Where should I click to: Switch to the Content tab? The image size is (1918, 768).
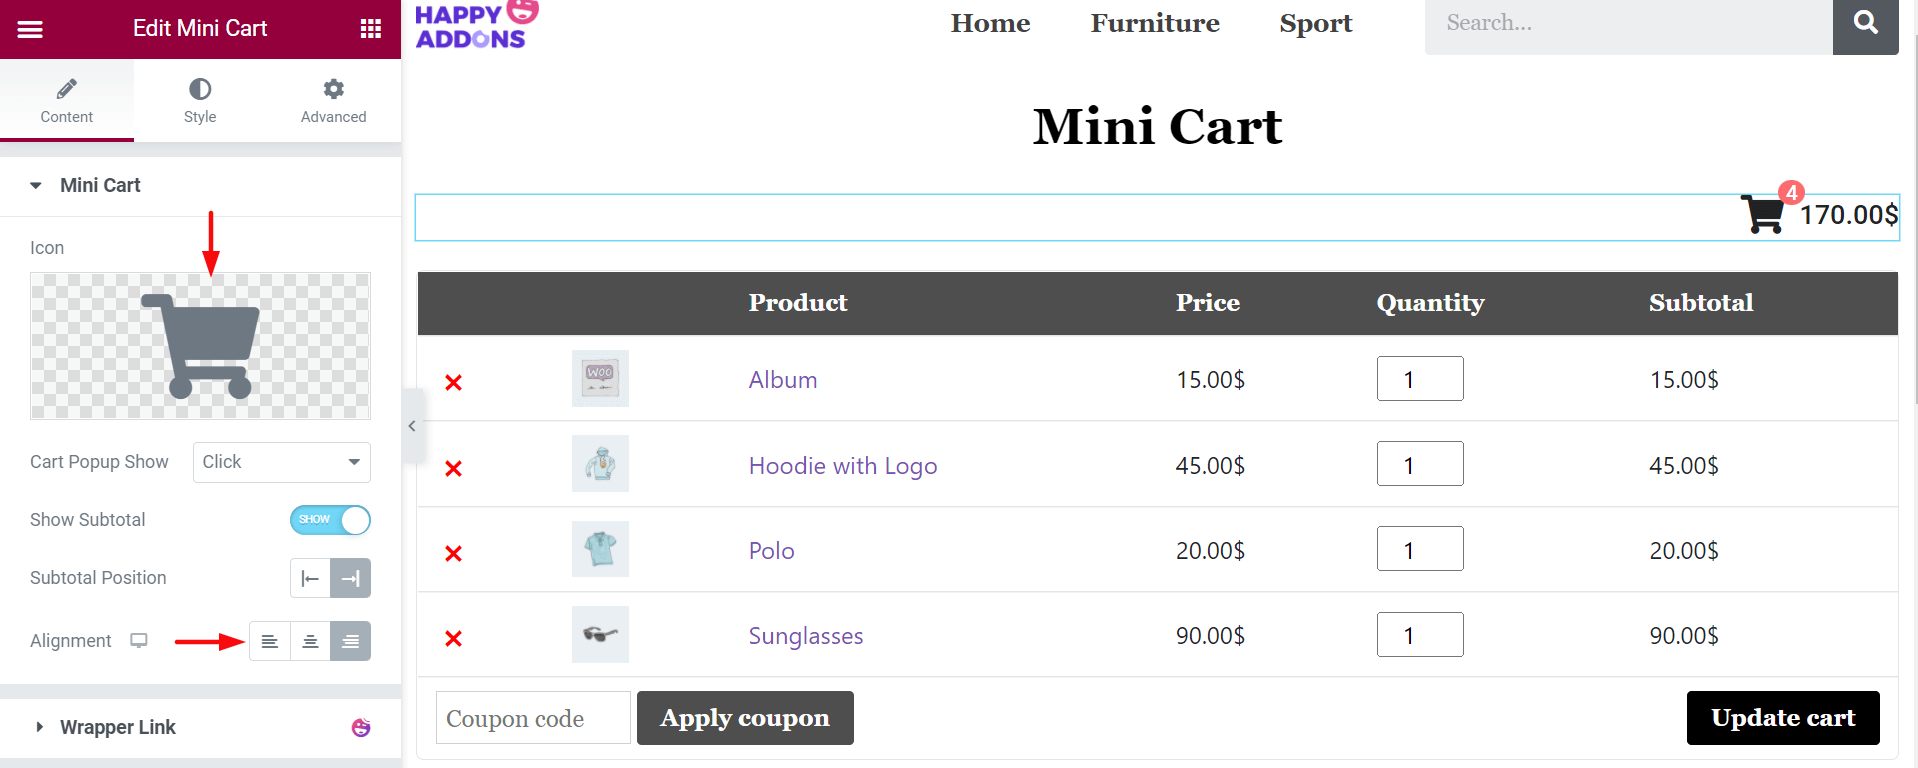[67, 100]
